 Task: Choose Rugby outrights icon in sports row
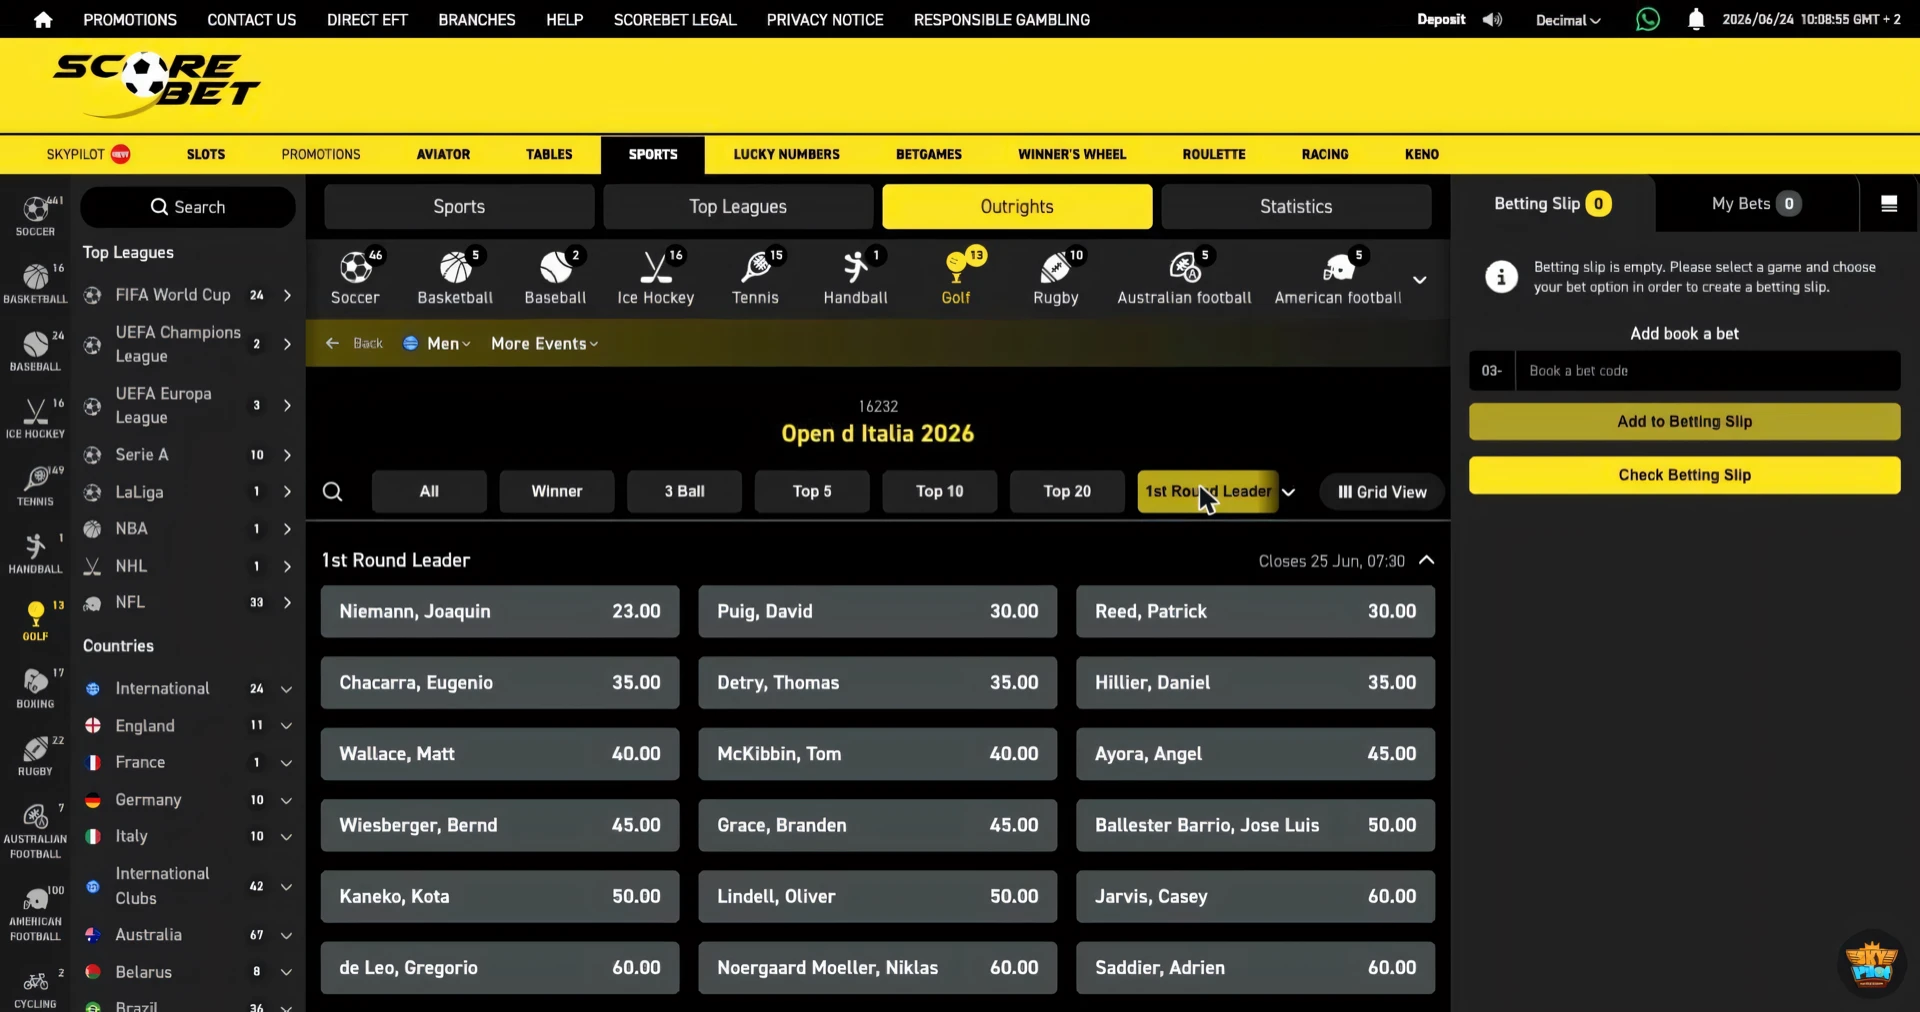point(1056,278)
